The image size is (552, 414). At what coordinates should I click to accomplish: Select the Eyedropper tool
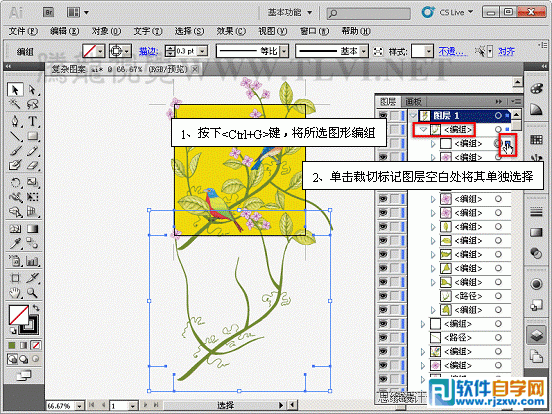point(15,243)
